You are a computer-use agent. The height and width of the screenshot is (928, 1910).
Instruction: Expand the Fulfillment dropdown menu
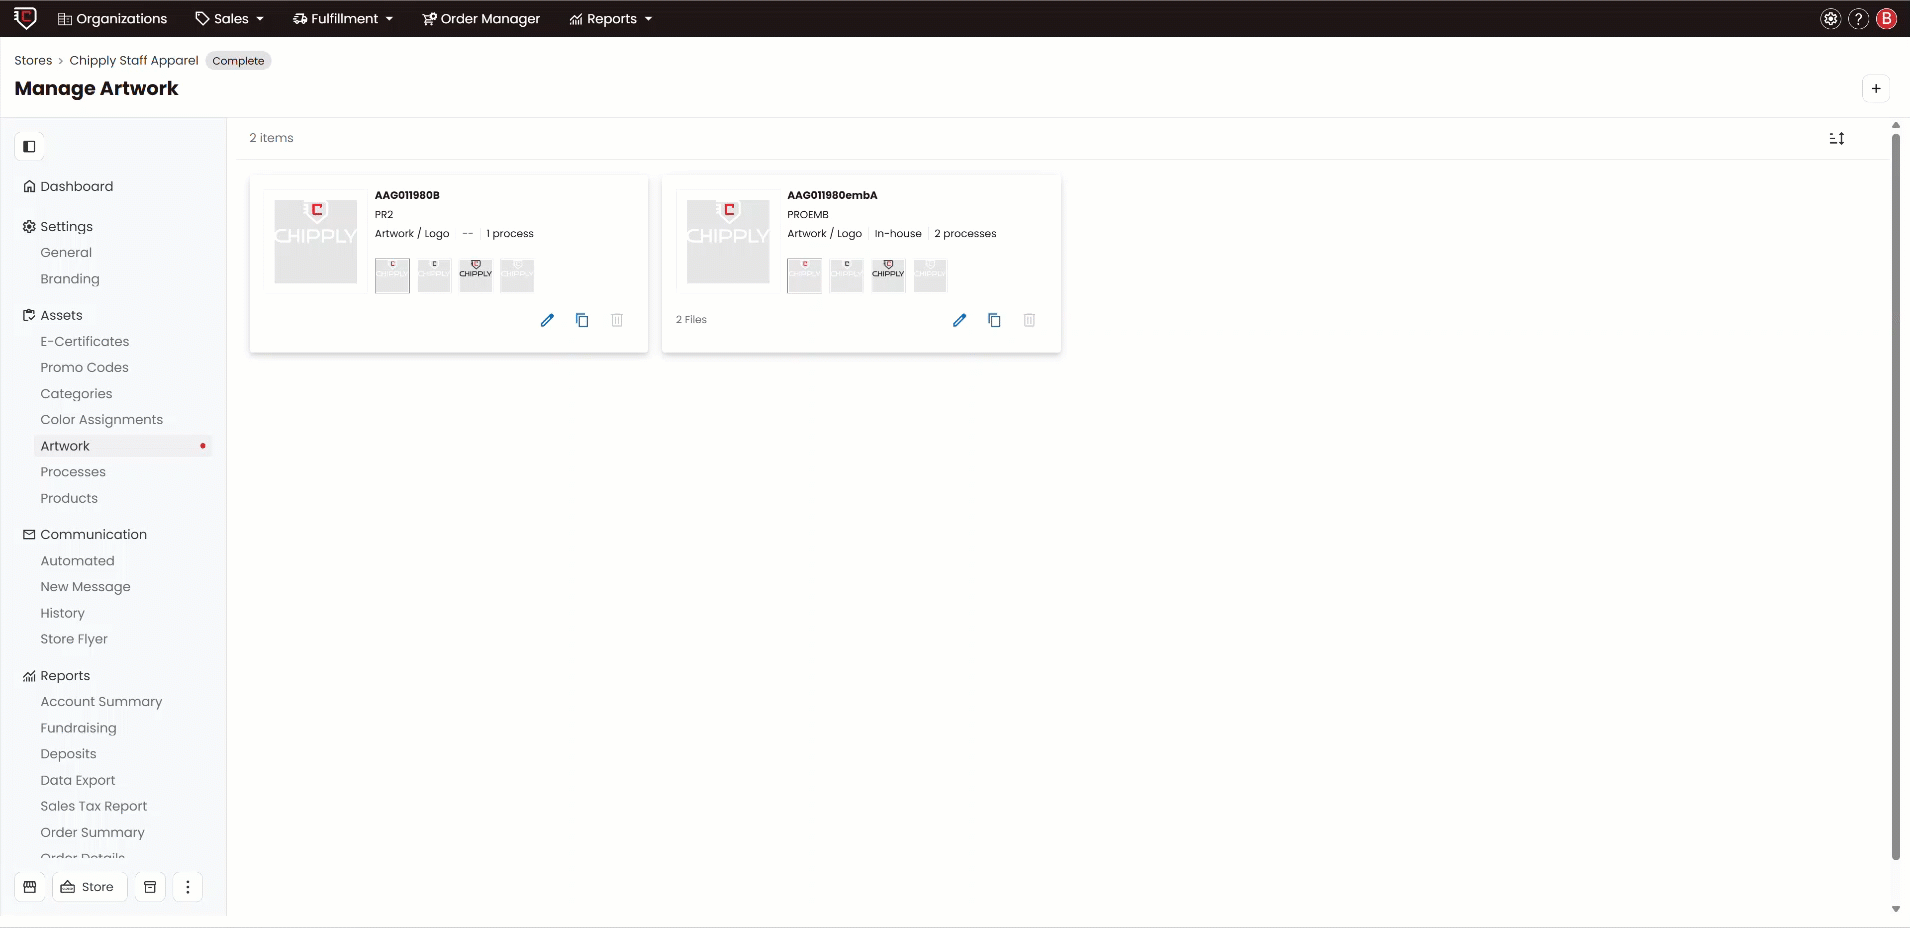pyautogui.click(x=343, y=19)
